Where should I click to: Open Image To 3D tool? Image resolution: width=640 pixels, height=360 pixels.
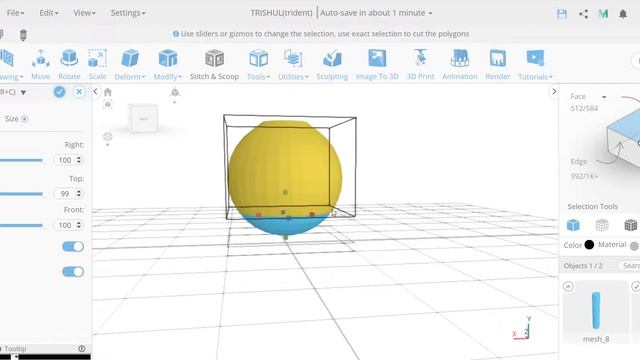tap(377, 64)
